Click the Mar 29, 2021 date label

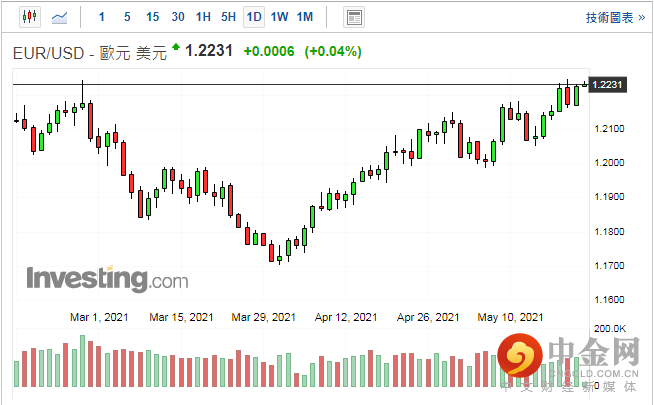[264, 317]
